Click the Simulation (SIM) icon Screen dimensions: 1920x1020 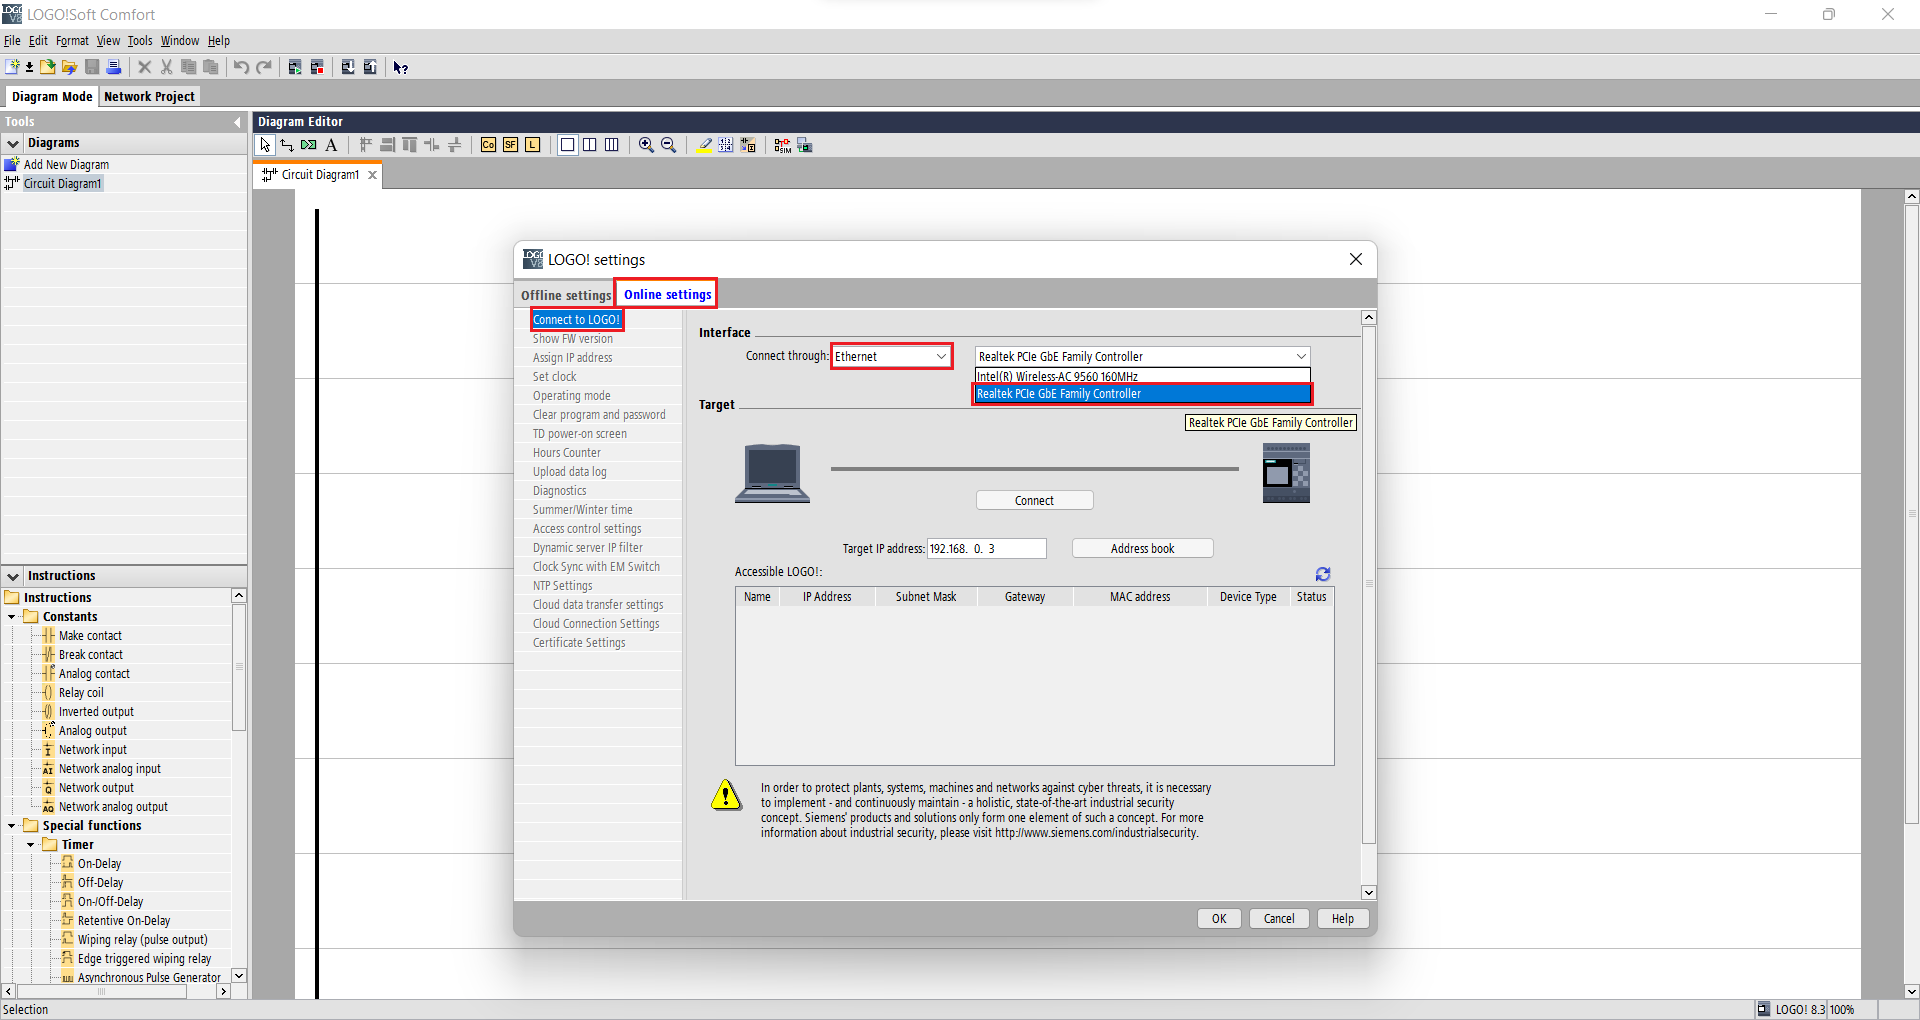(x=782, y=145)
